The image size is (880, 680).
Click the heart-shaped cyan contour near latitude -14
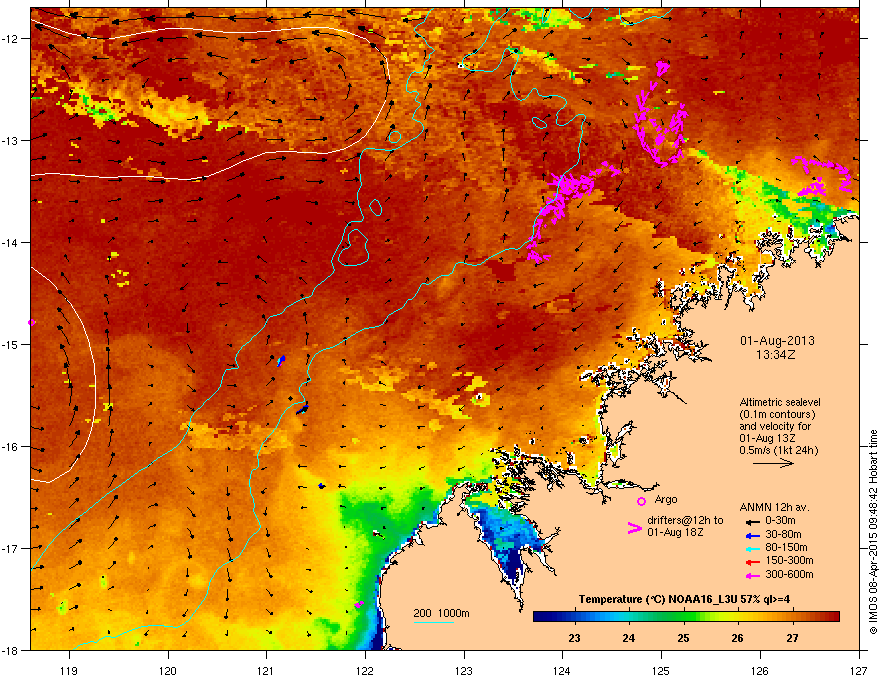tap(353, 247)
